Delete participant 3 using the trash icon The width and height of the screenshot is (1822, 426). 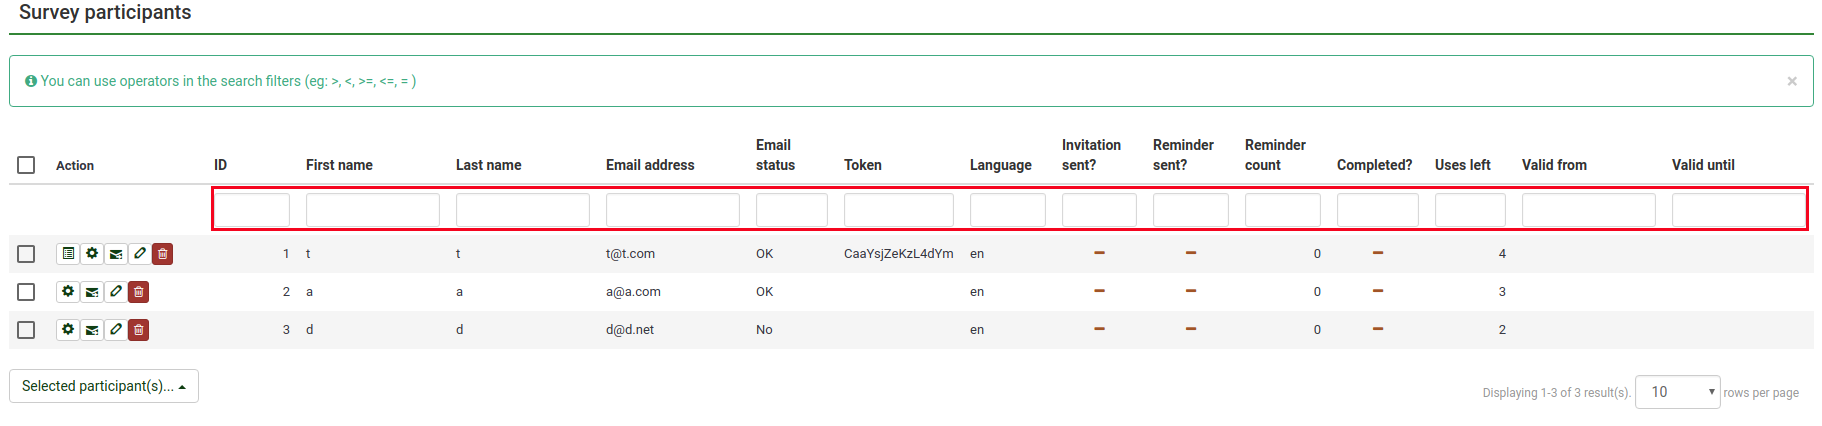coord(139,330)
